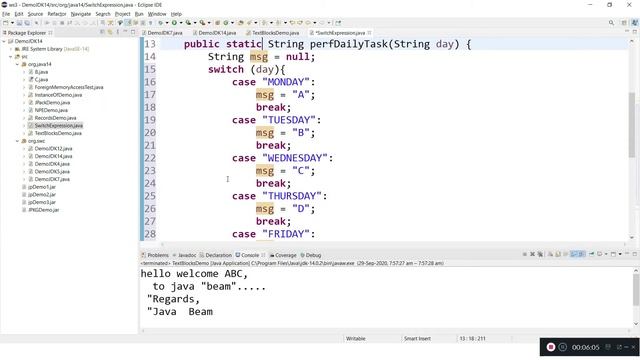This screenshot has height=360, width=640.
Task: Open the Declaration view tab
Action: (216, 255)
